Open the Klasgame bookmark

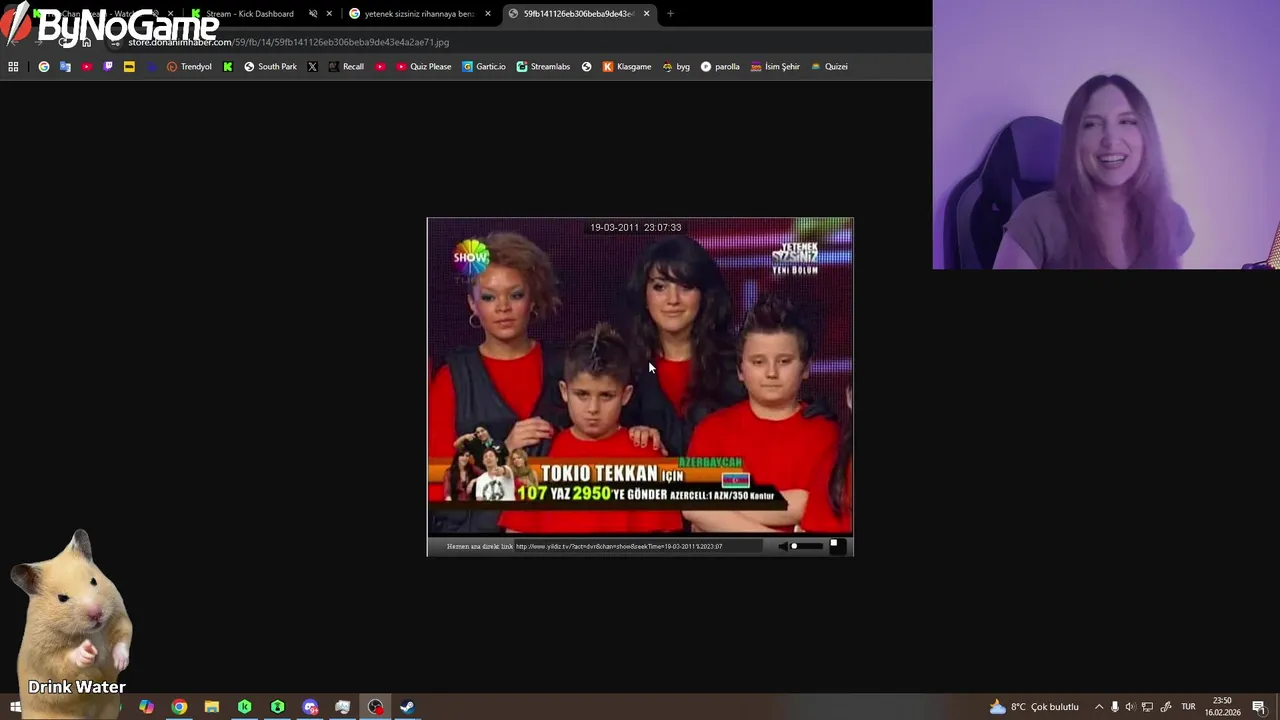pyautogui.click(x=627, y=67)
